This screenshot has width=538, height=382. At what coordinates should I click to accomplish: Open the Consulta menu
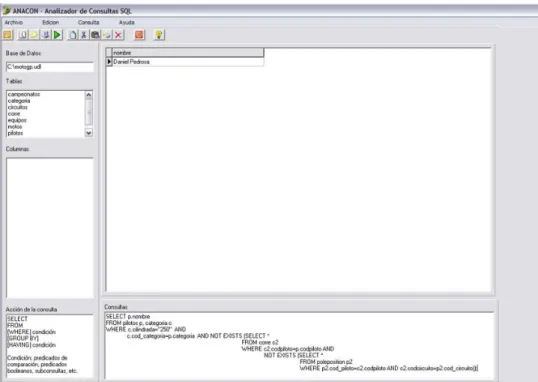[89, 22]
